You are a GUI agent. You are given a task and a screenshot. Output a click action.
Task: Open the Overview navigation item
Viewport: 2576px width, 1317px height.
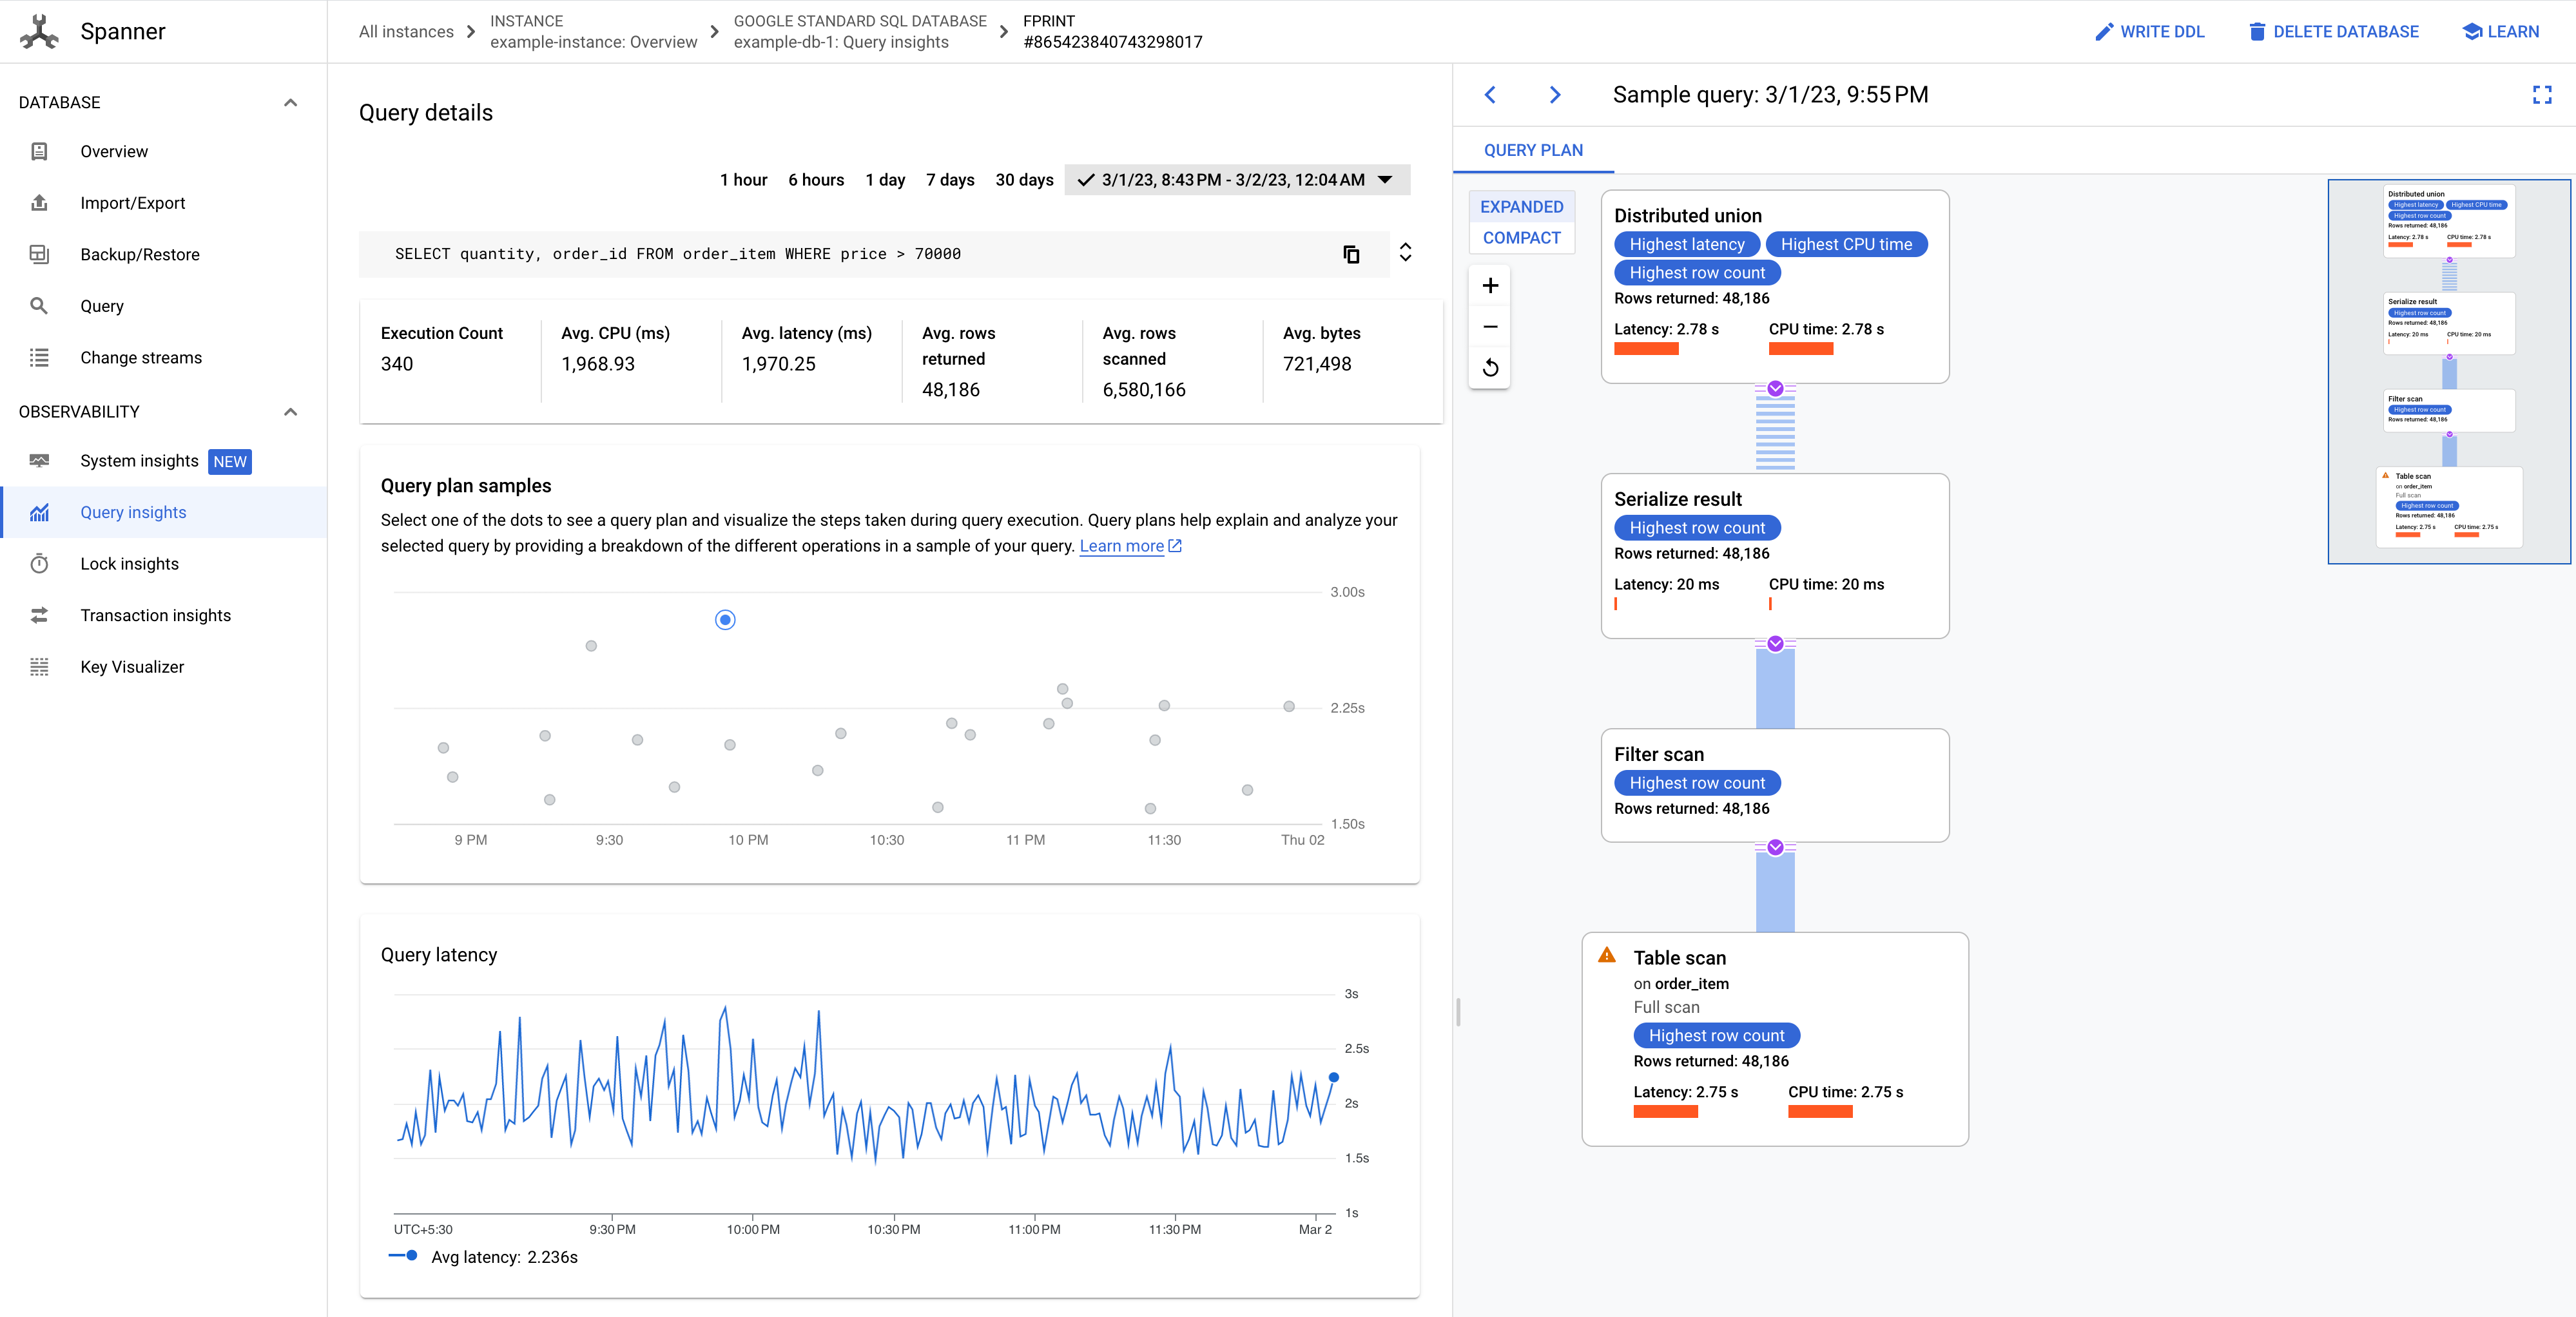coord(114,151)
